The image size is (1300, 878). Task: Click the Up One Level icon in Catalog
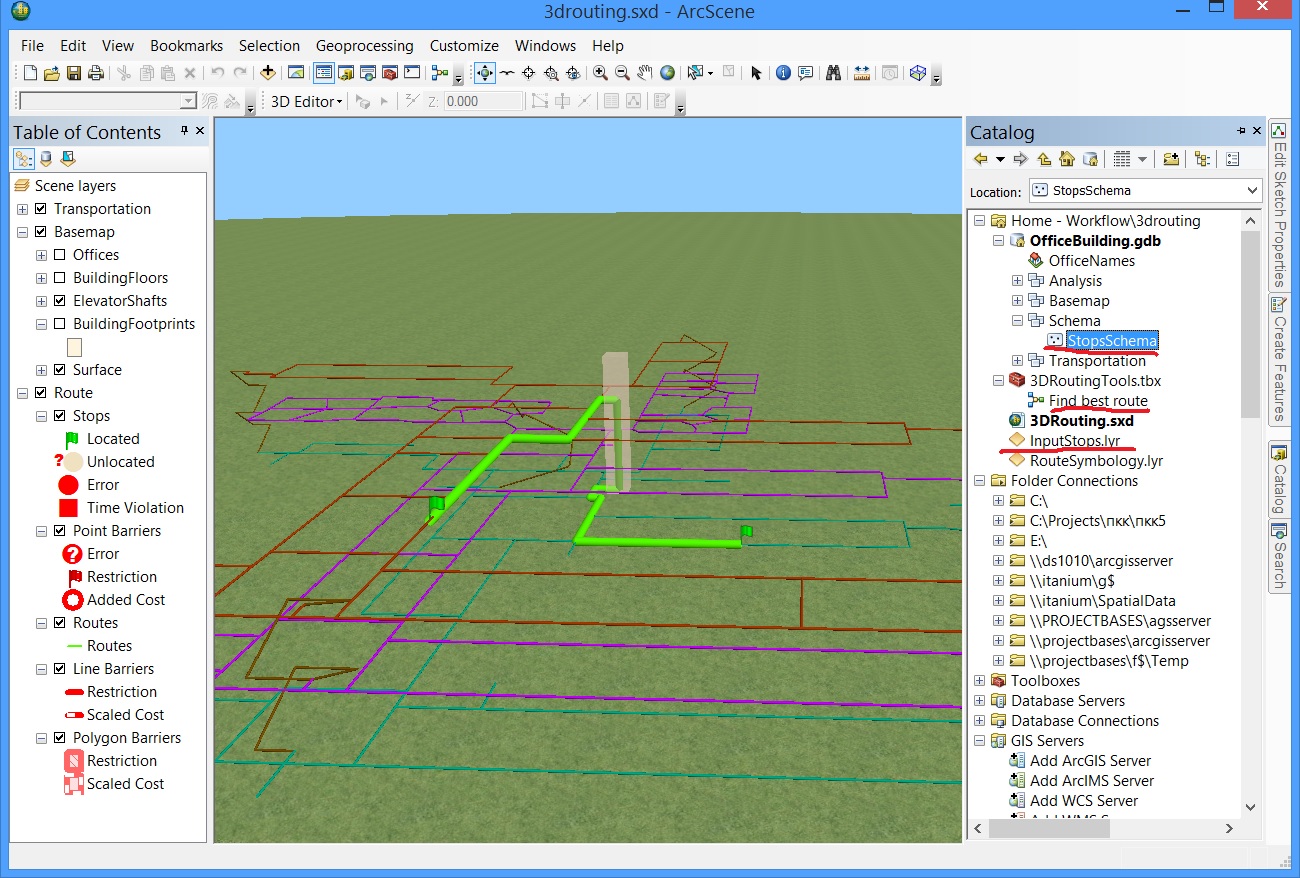tap(1044, 159)
